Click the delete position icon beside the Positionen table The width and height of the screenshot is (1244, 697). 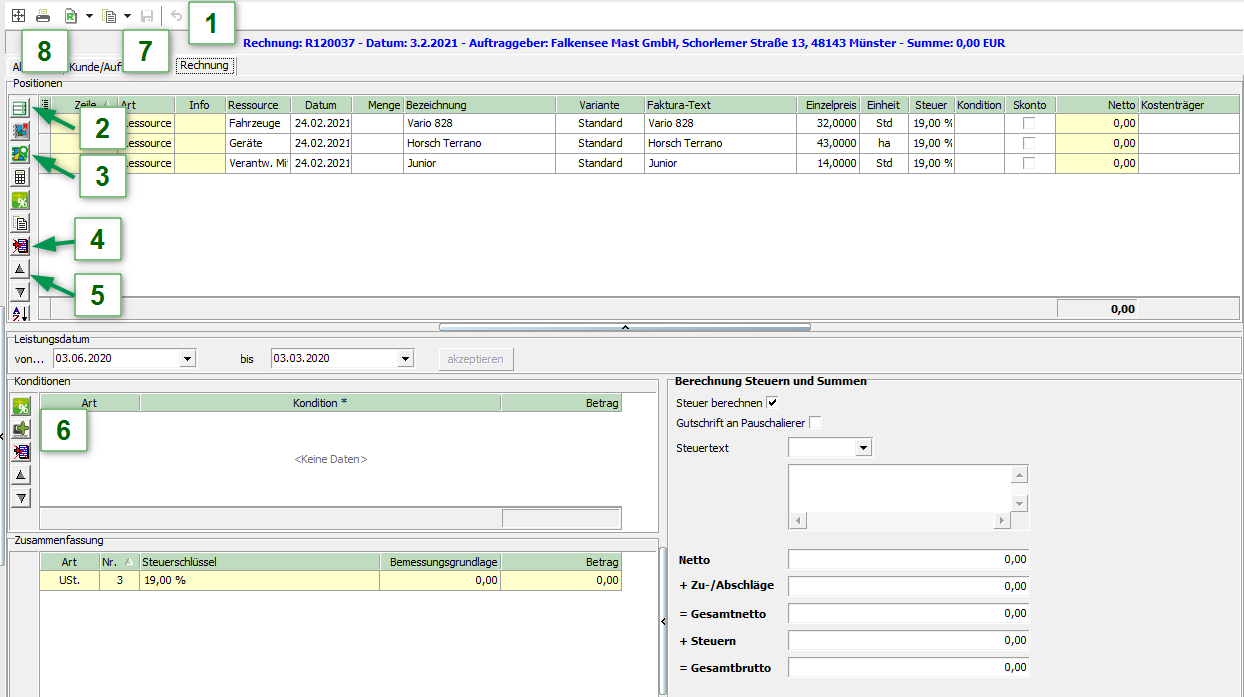20,246
